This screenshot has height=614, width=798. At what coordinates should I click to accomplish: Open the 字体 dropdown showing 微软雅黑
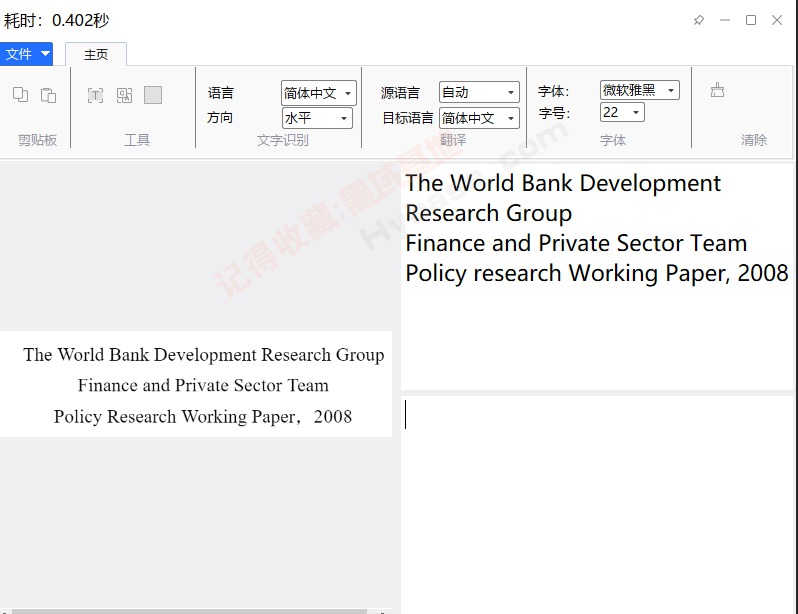coord(640,90)
